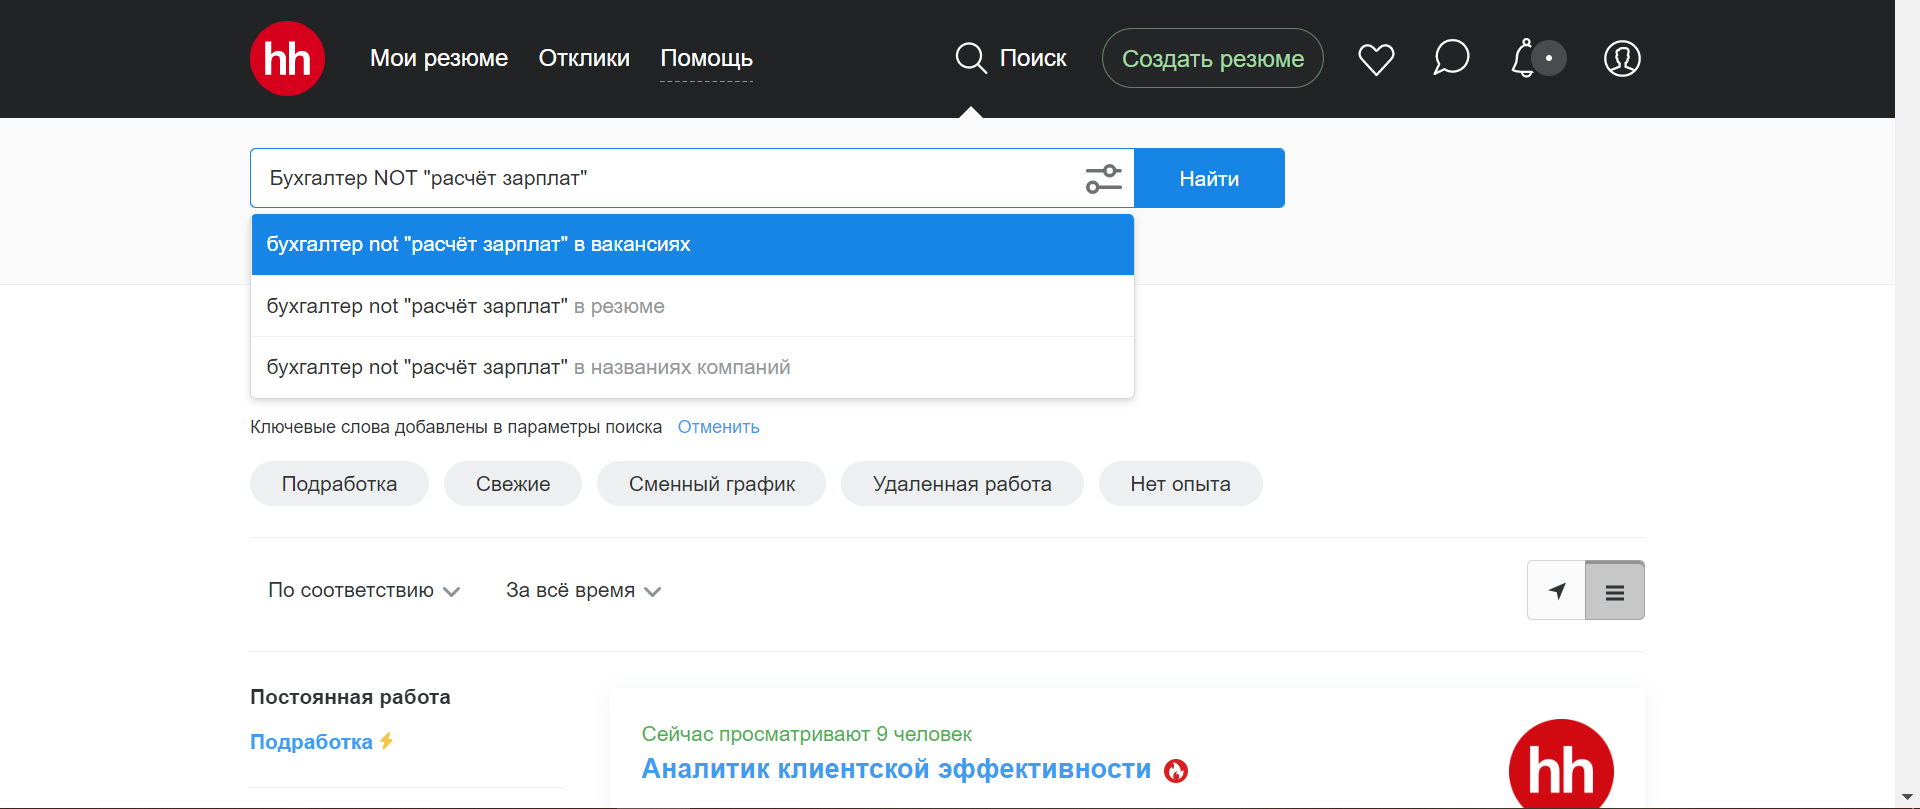Click Отменить link

pos(718,427)
